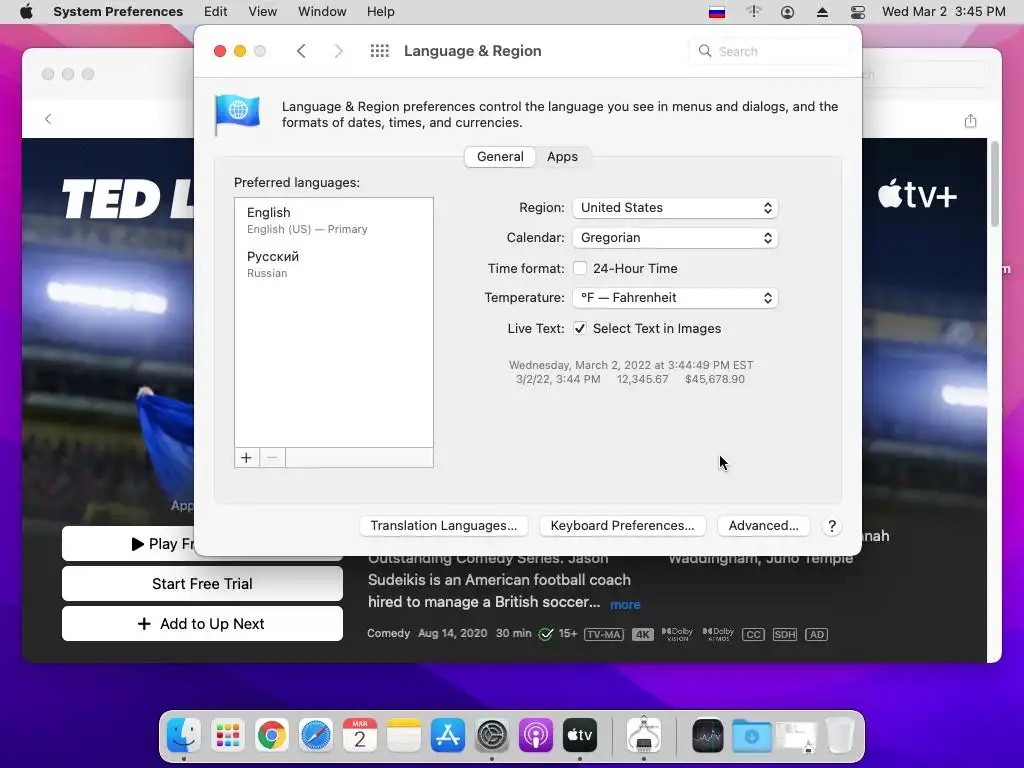Open the Edit menu
The height and width of the screenshot is (768, 1024).
click(216, 12)
